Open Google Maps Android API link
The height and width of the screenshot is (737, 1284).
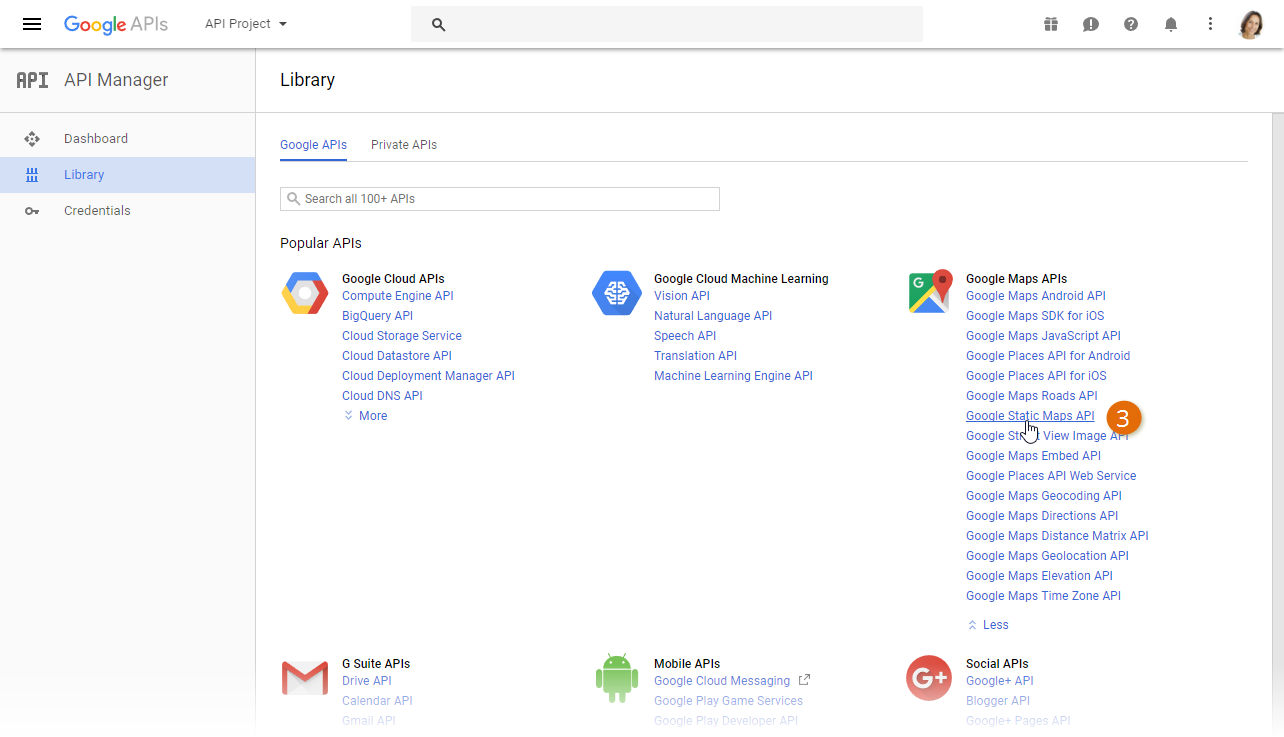(x=1036, y=296)
